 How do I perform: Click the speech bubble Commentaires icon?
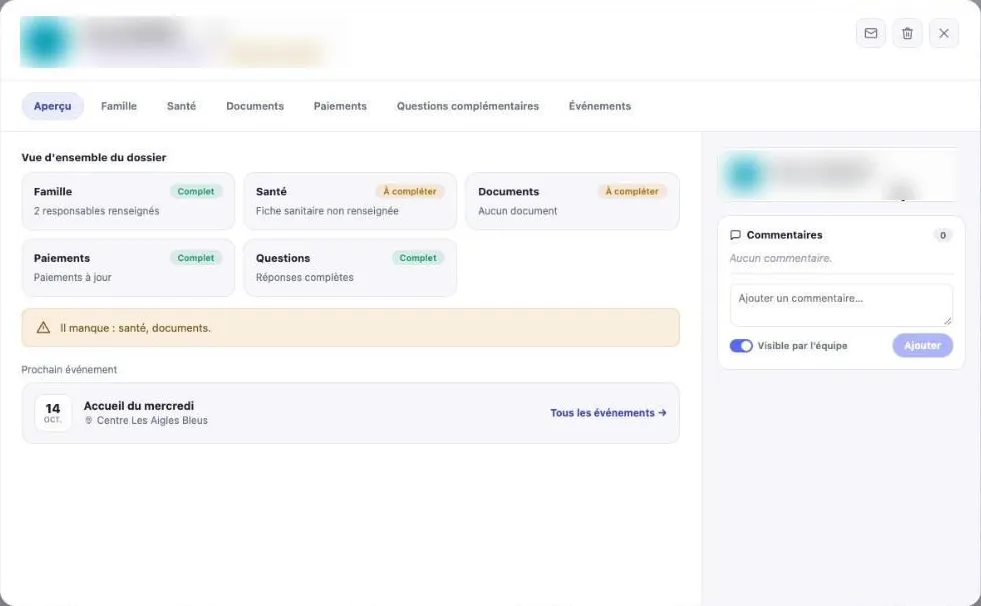pos(735,235)
